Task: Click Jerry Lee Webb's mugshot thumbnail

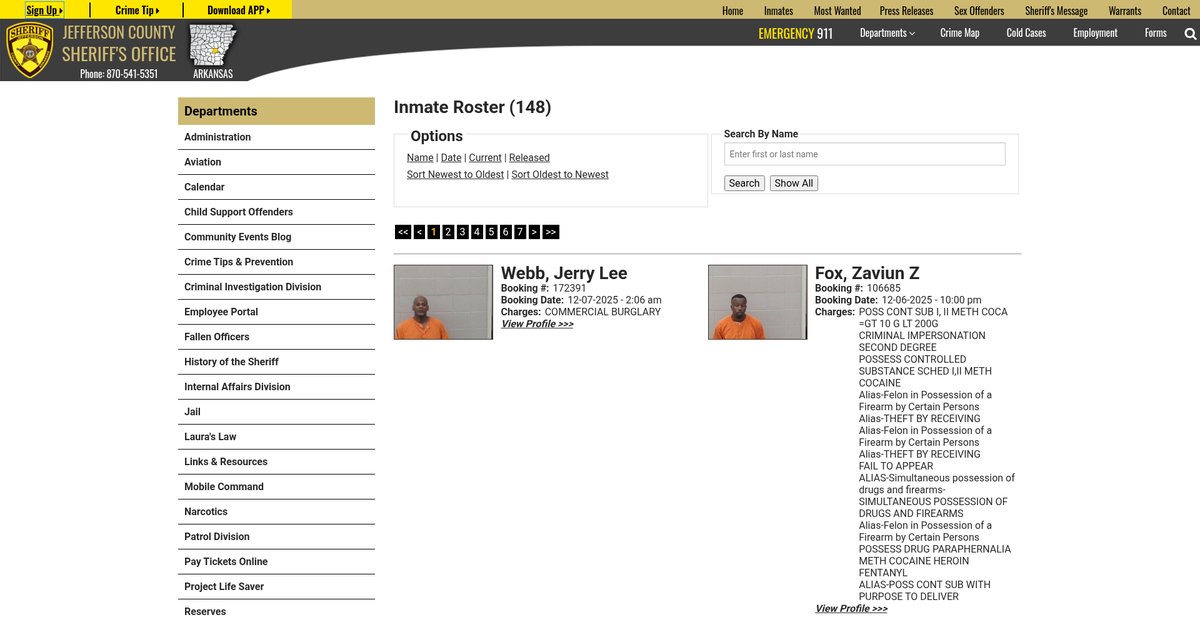Action: [443, 302]
